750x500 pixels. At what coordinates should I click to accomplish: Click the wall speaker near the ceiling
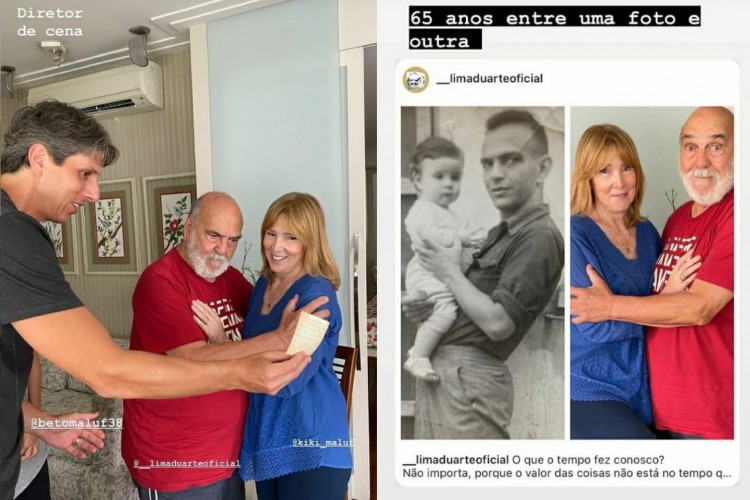(x=139, y=46)
